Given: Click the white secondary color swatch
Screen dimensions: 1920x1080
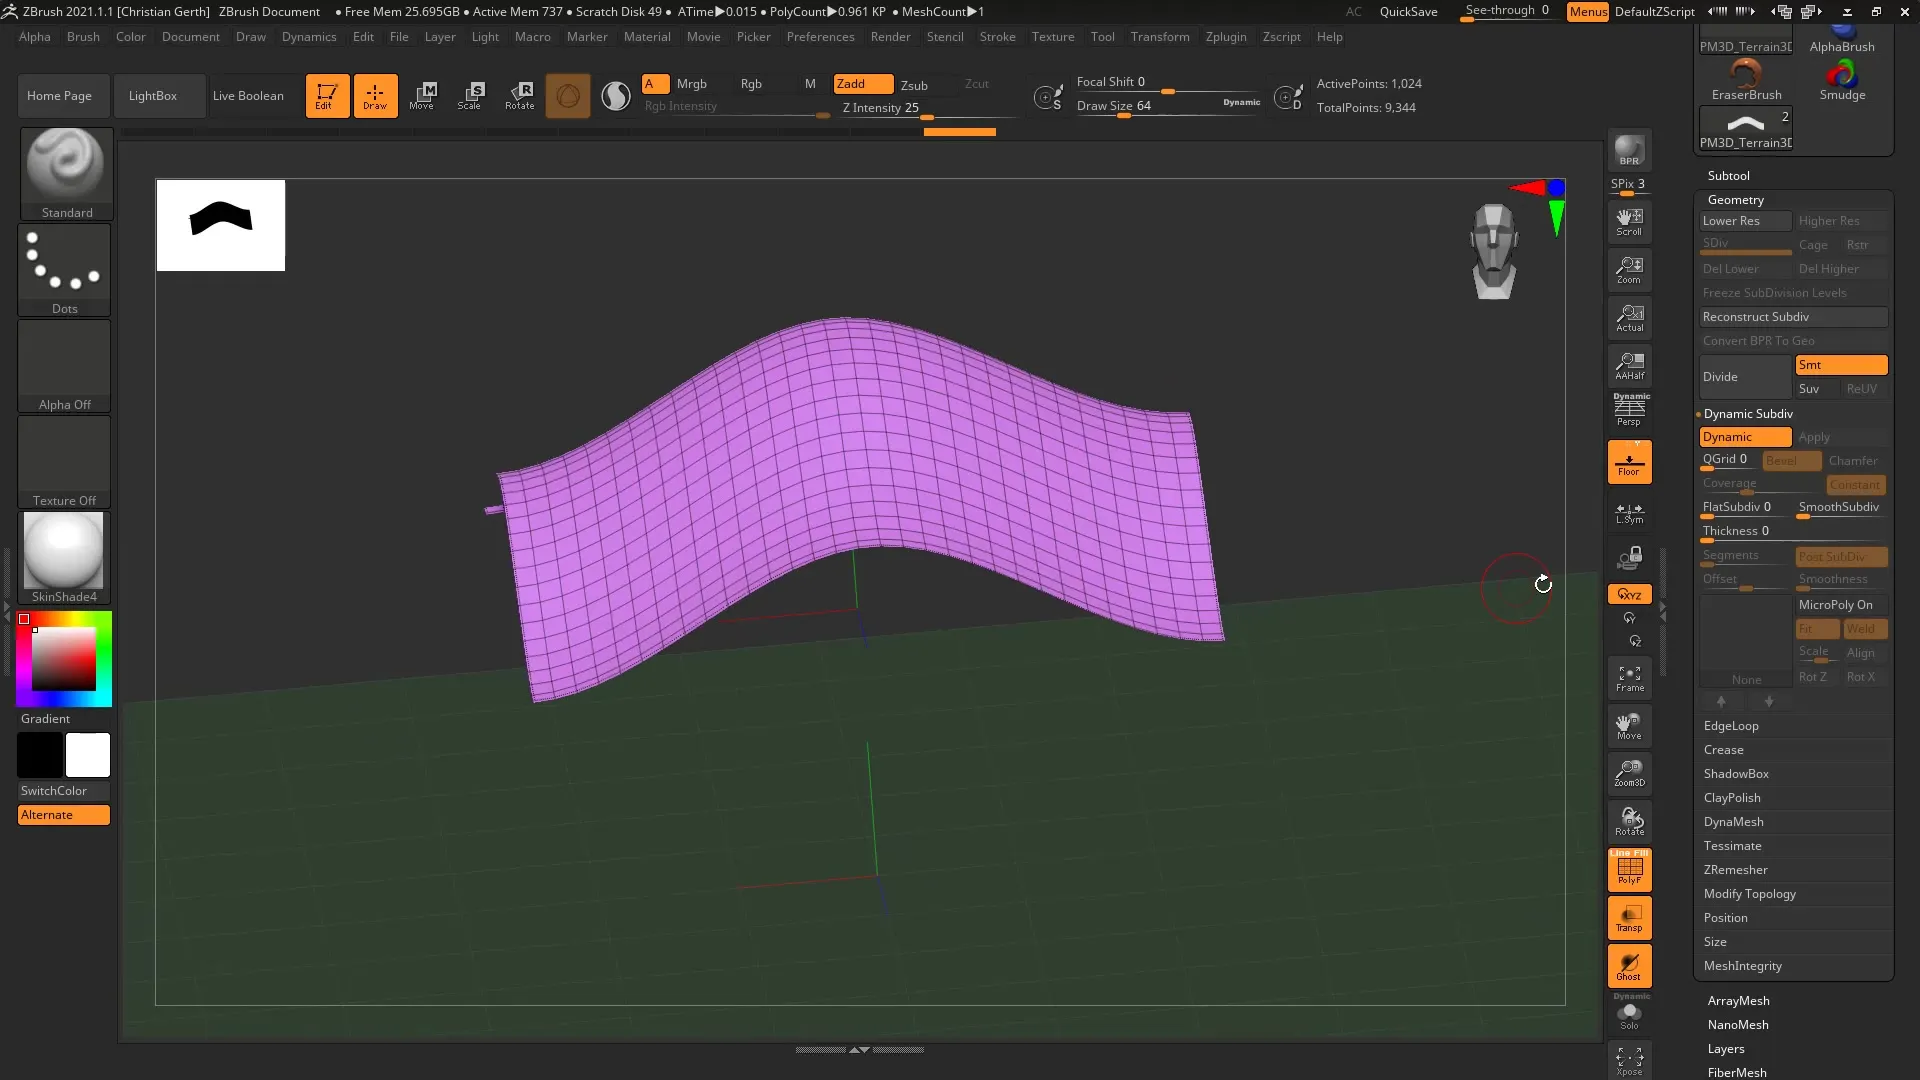Looking at the screenshot, I should click(x=88, y=755).
